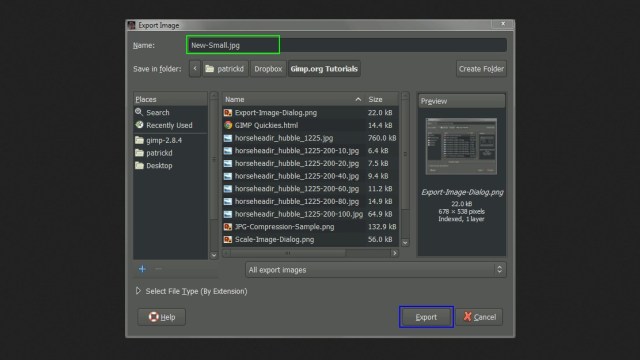Click the Places panel down scroll arrow
The height and width of the screenshot is (360, 640).
214,255
